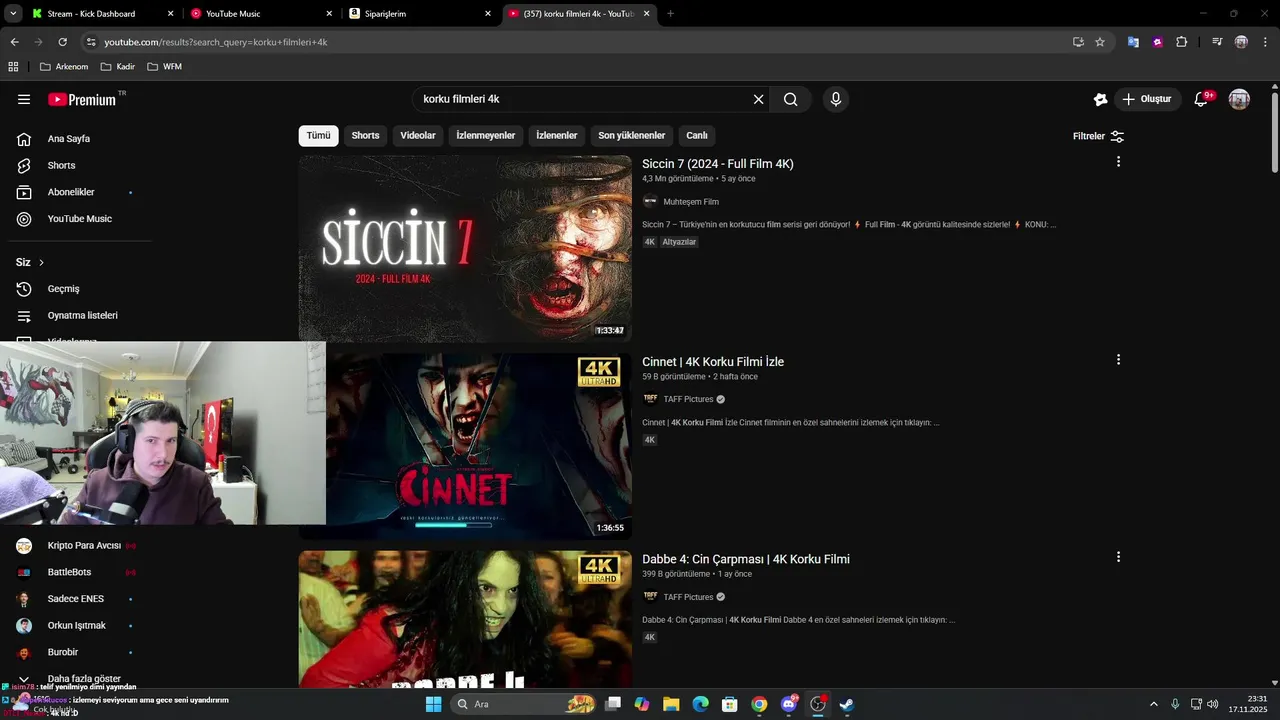Open YouTube Music in the sidebar

point(79,218)
